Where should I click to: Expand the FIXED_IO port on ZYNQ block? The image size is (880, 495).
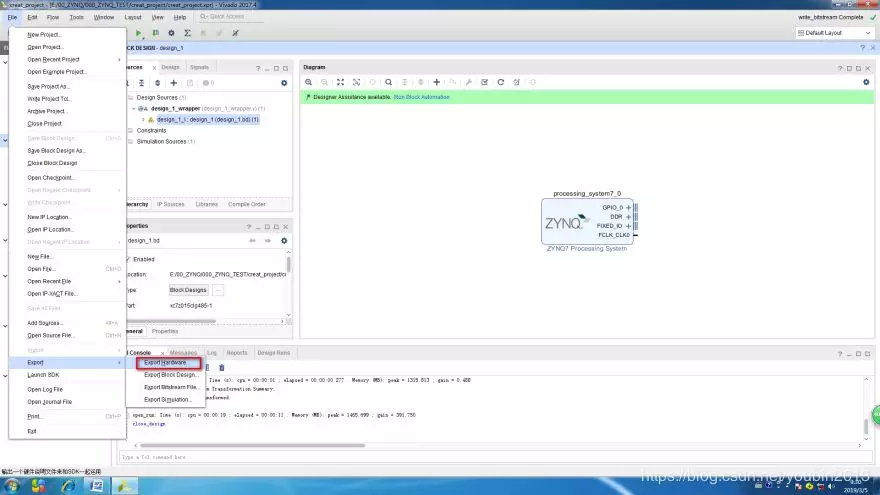coord(628,226)
